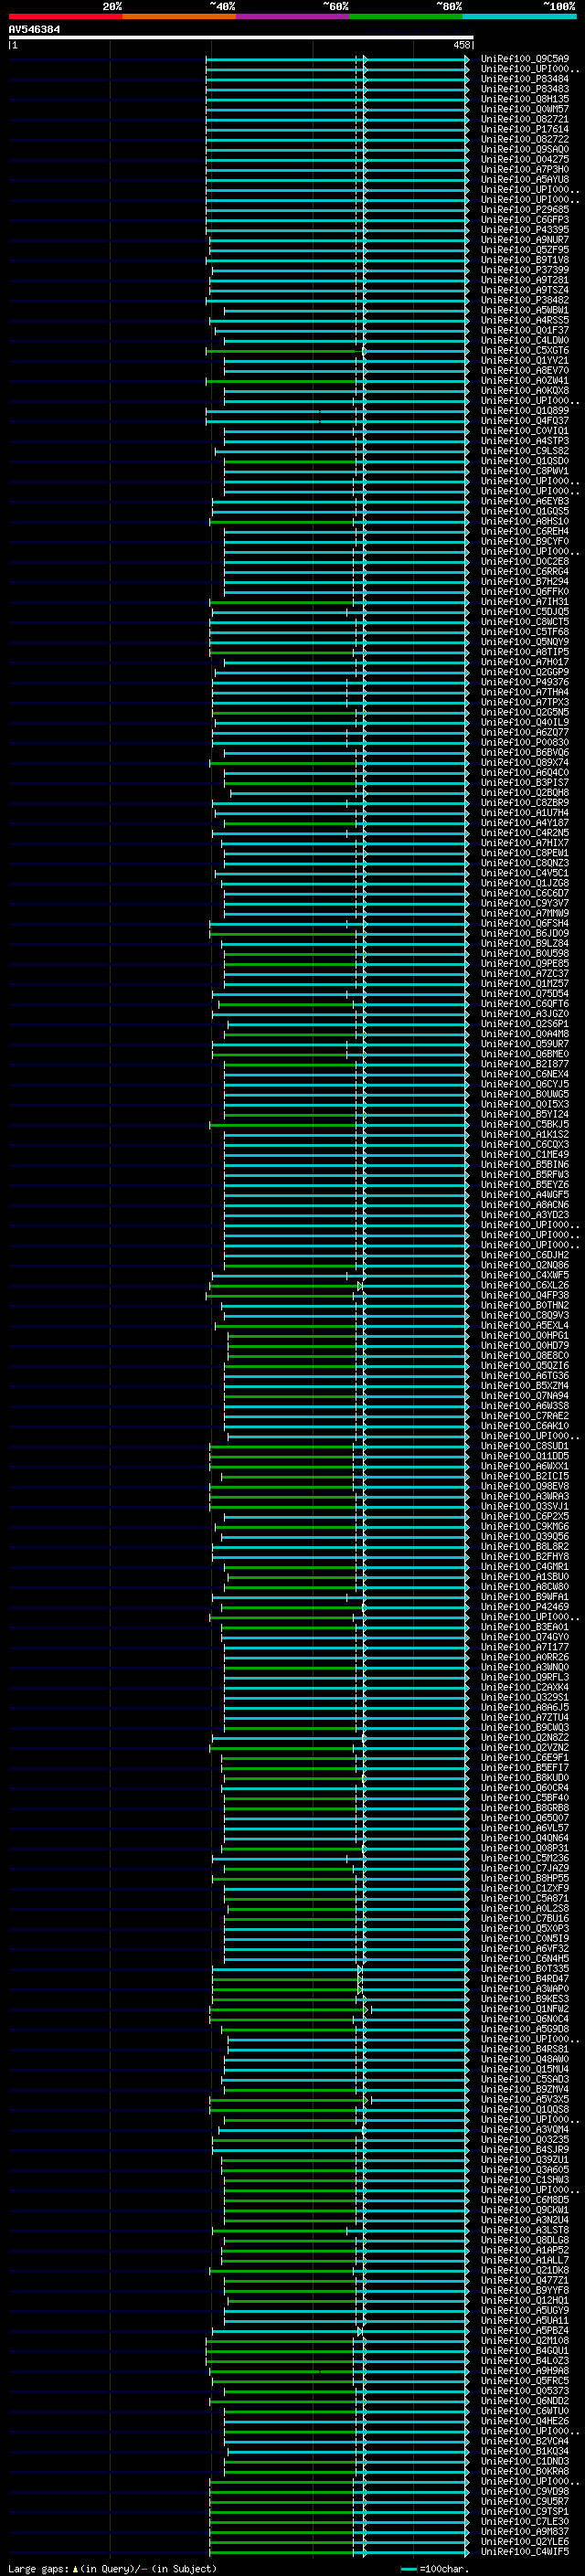The image size is (585, 2576).
Task: Click hit label UniRef100_O04275
Action: (x=524, y=159)
